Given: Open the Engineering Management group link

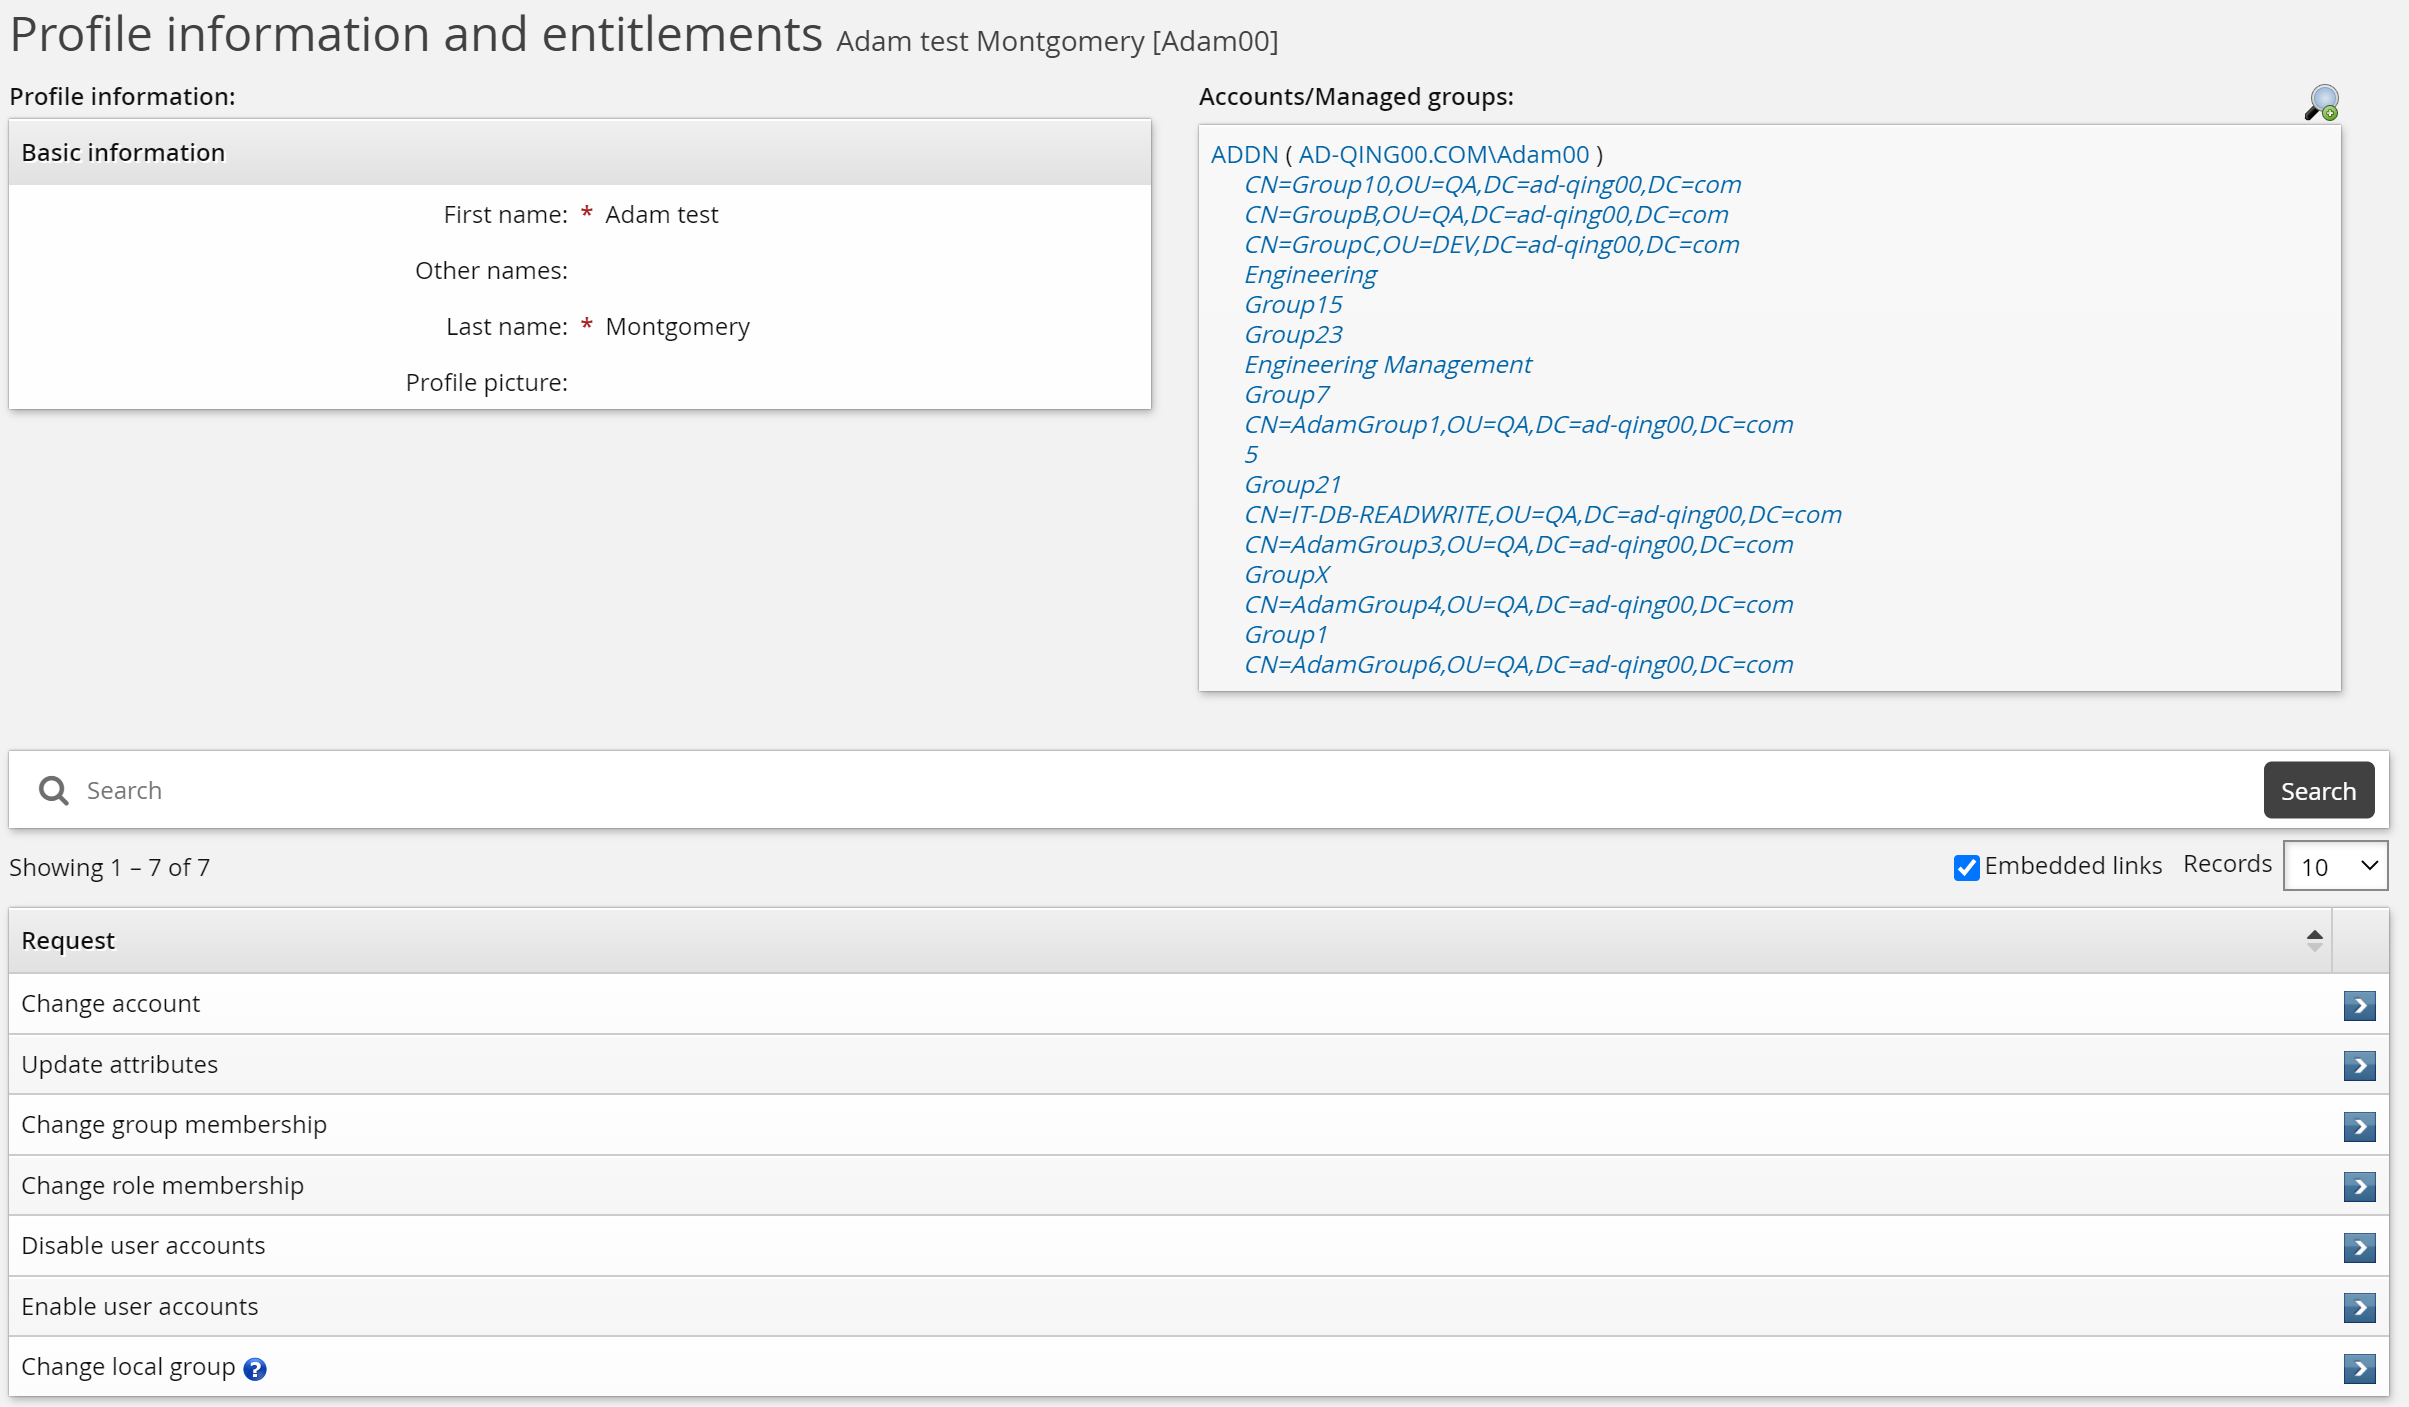Looking at the screenshot, I should coord(1387,365).
